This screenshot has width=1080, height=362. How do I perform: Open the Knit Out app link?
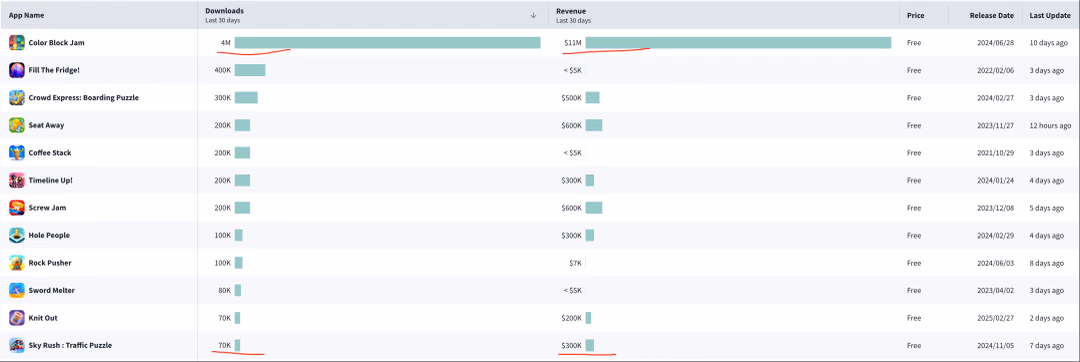[x=42, y=318]
